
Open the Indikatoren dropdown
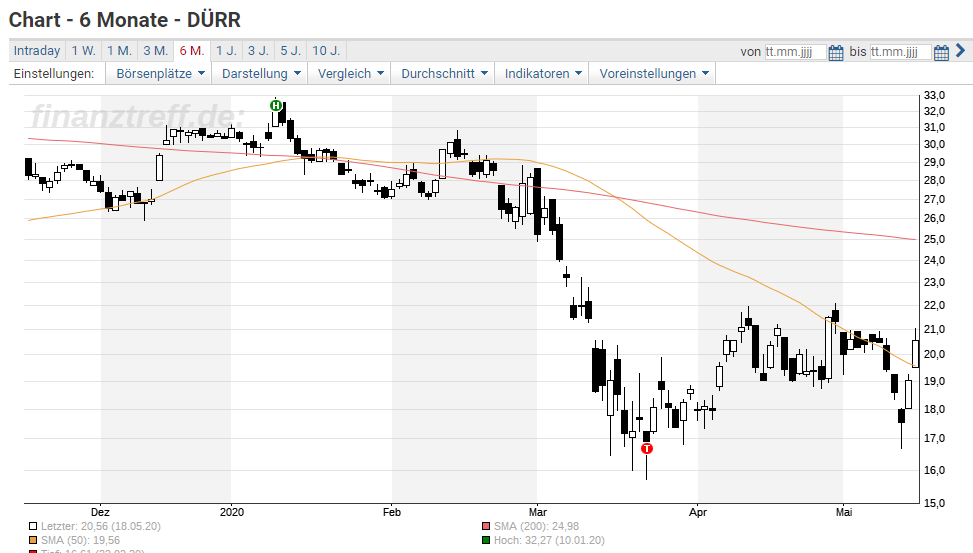542,73
